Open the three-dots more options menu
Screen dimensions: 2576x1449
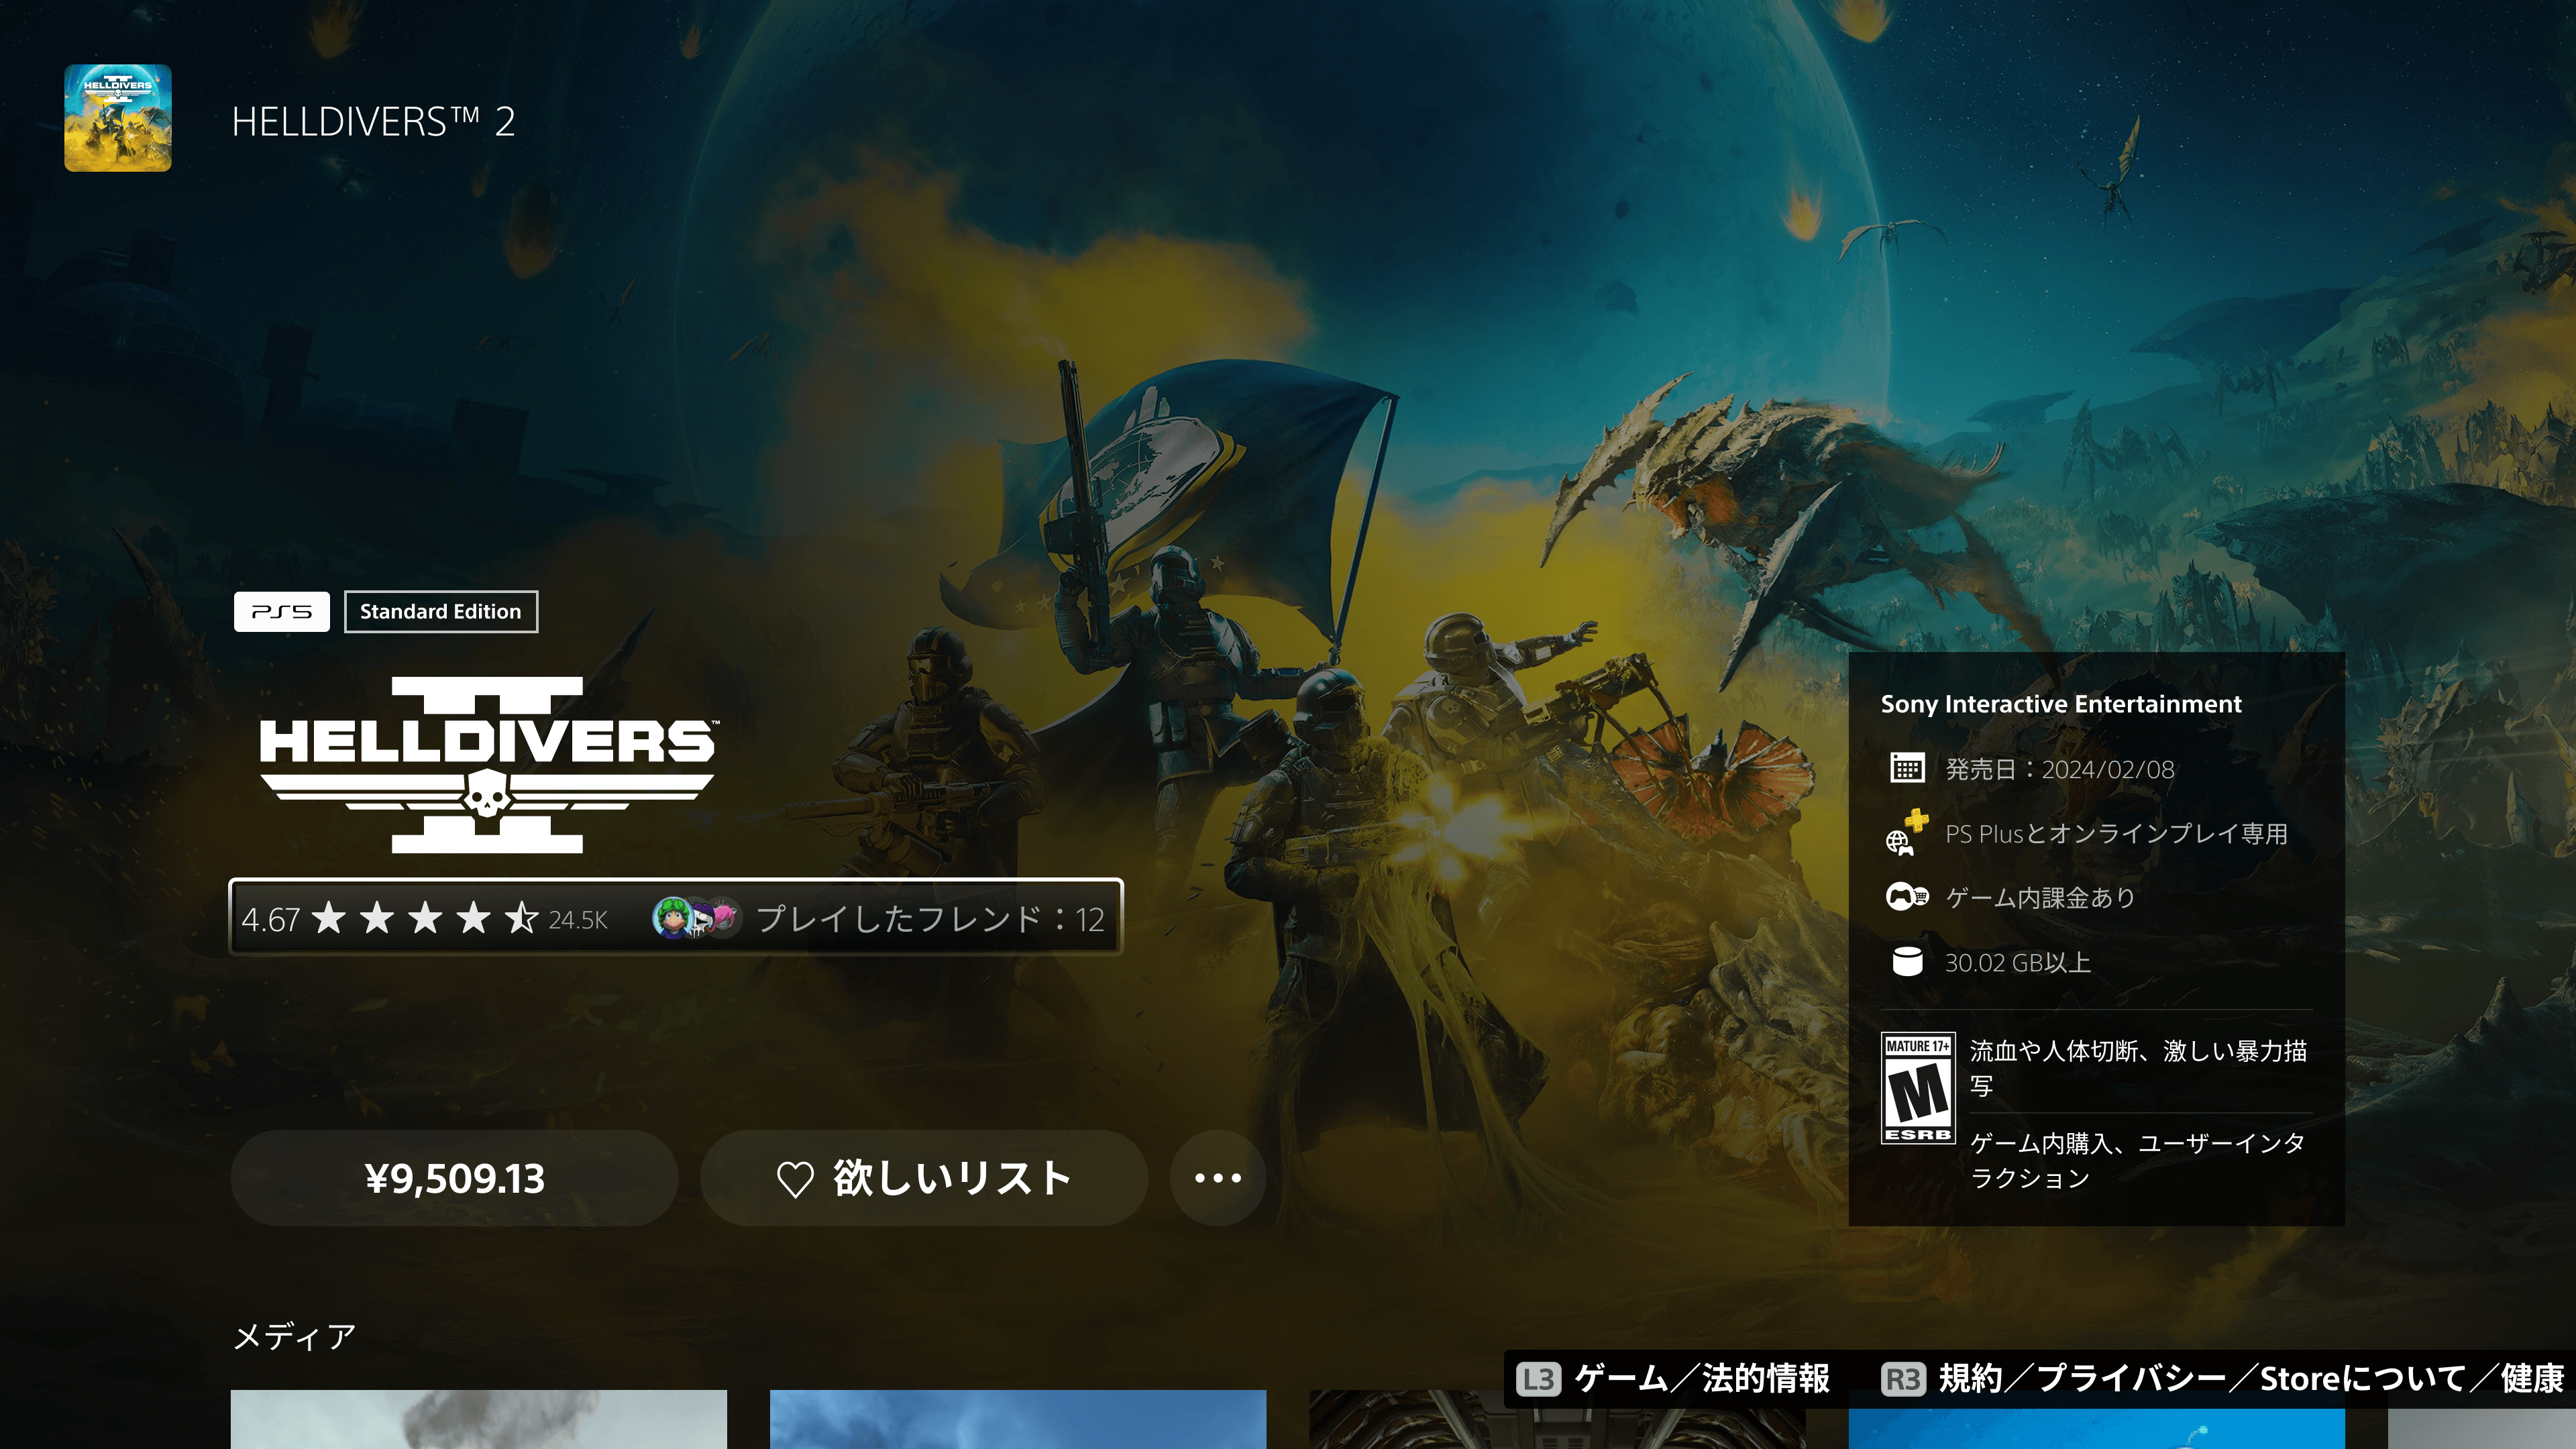tap(1217, 1178)
